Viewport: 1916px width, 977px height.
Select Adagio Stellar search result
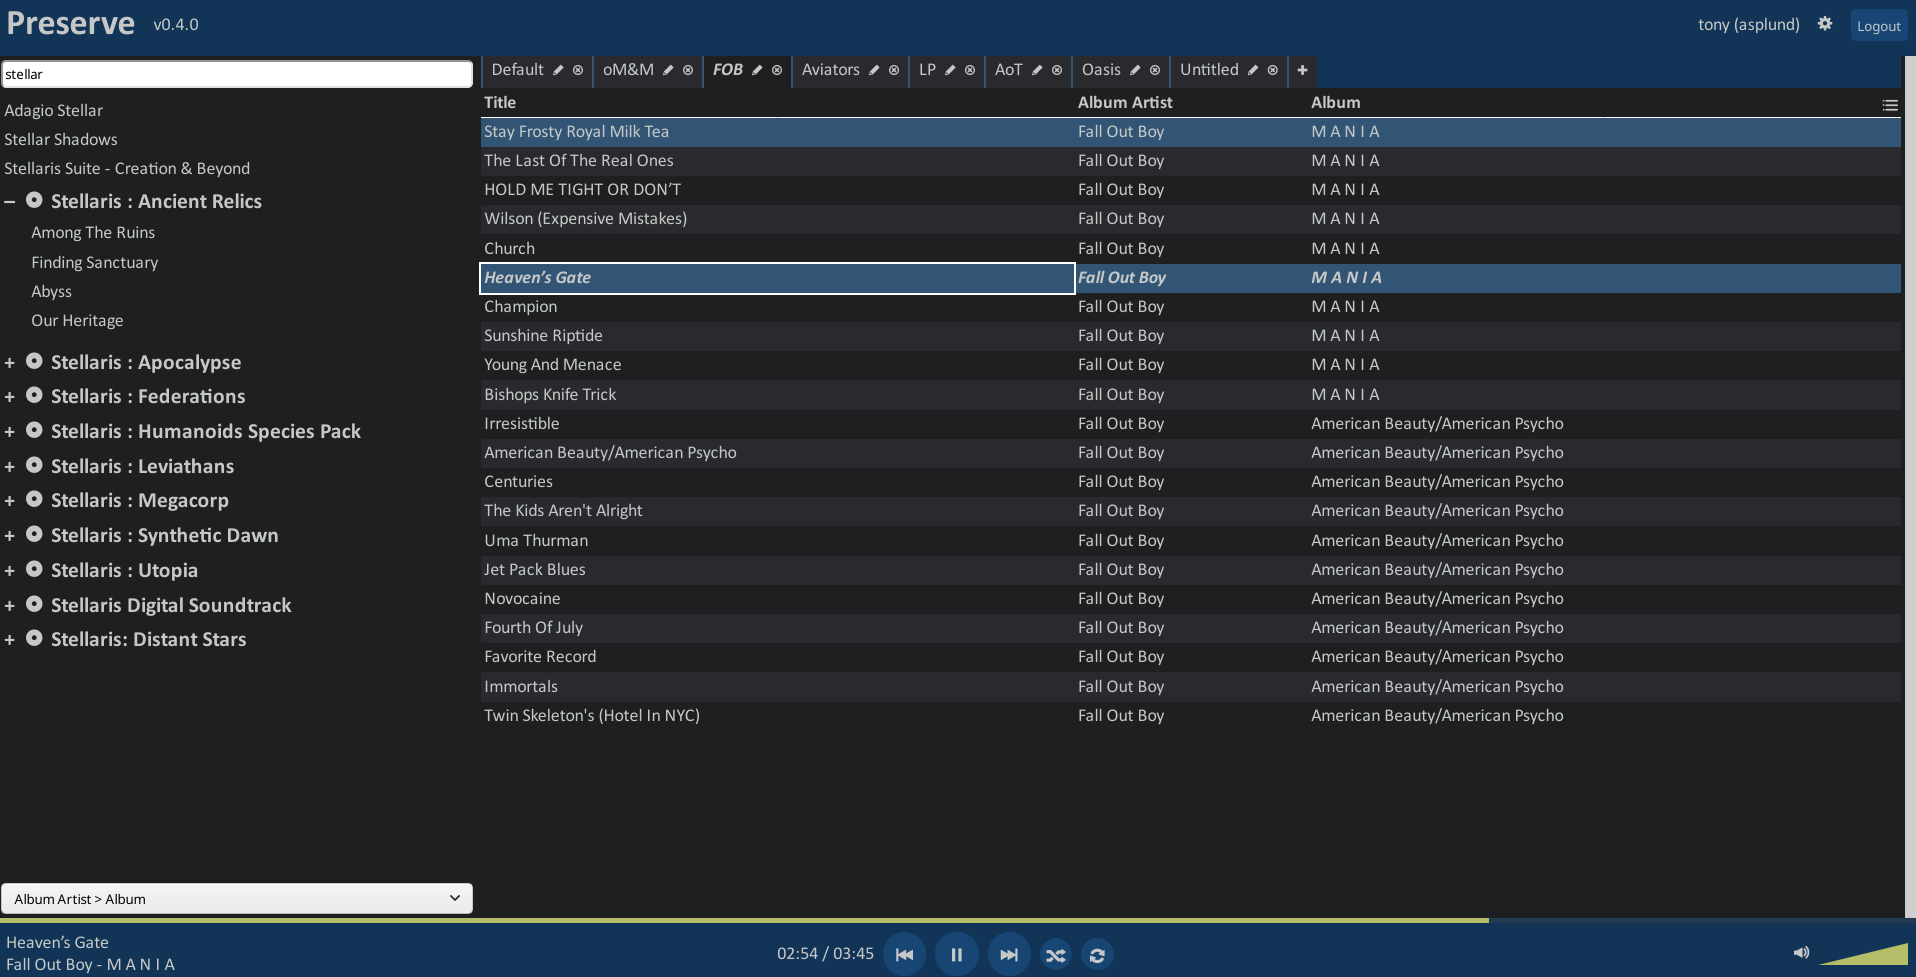pos(54,110)
